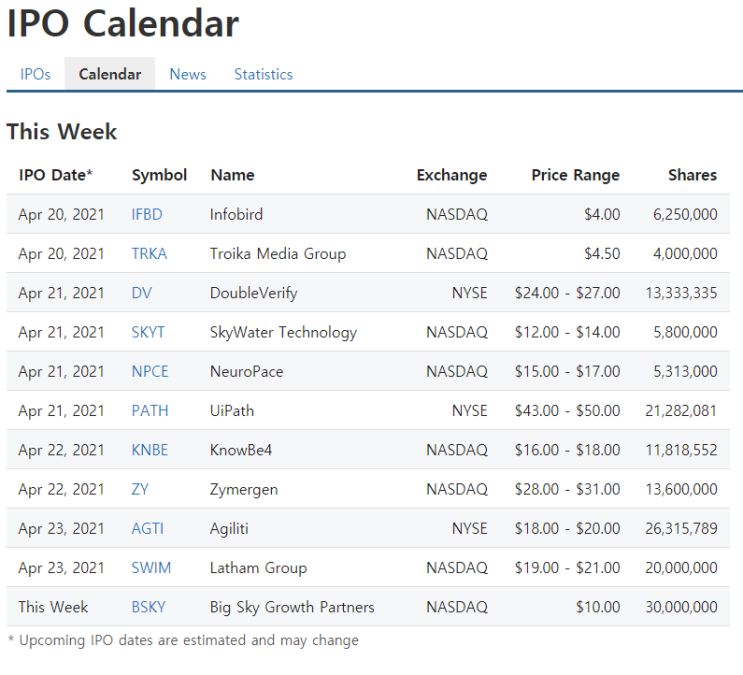
Task: Open the TRKA symbol link
Action: coord(149,254)
